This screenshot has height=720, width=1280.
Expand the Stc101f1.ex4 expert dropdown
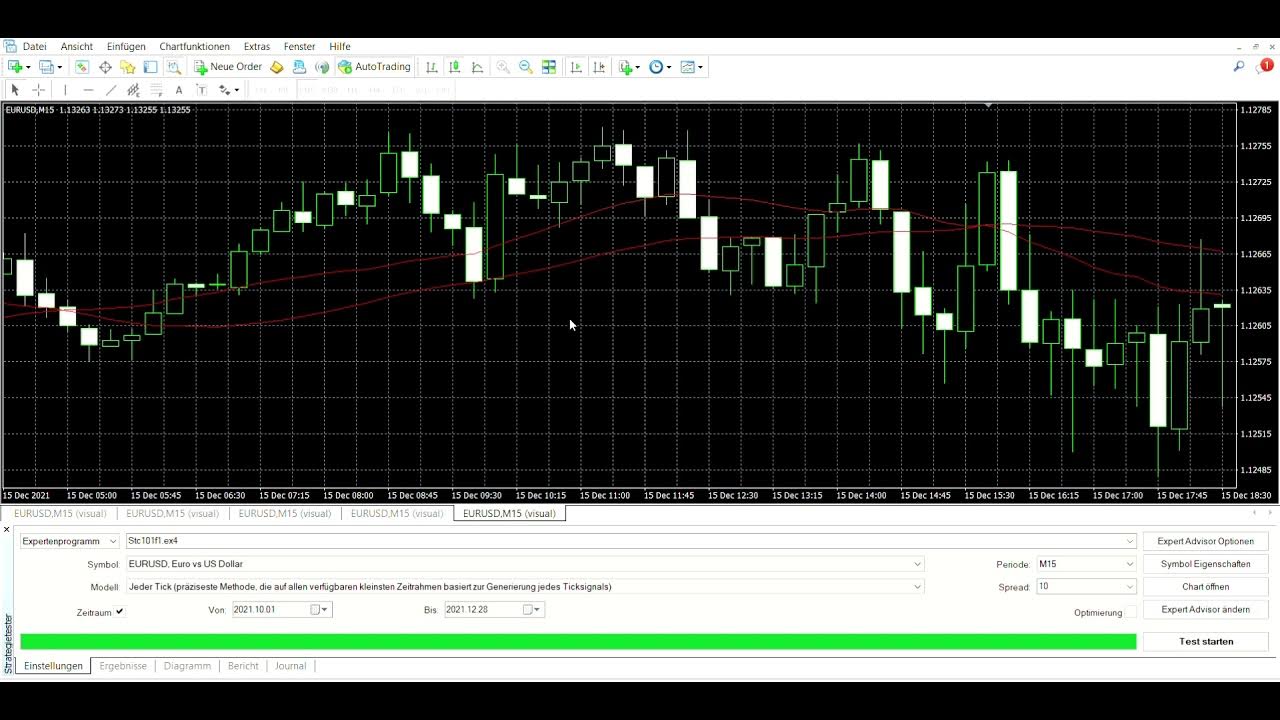point(1130,541)
